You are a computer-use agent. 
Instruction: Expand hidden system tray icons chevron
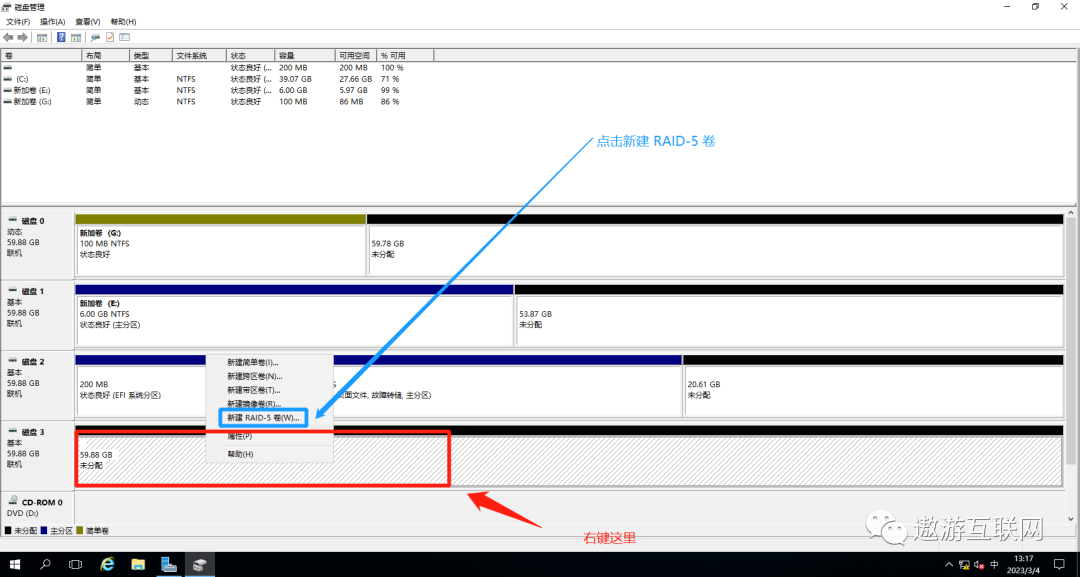pyautogui.click(x=950, y=565)
